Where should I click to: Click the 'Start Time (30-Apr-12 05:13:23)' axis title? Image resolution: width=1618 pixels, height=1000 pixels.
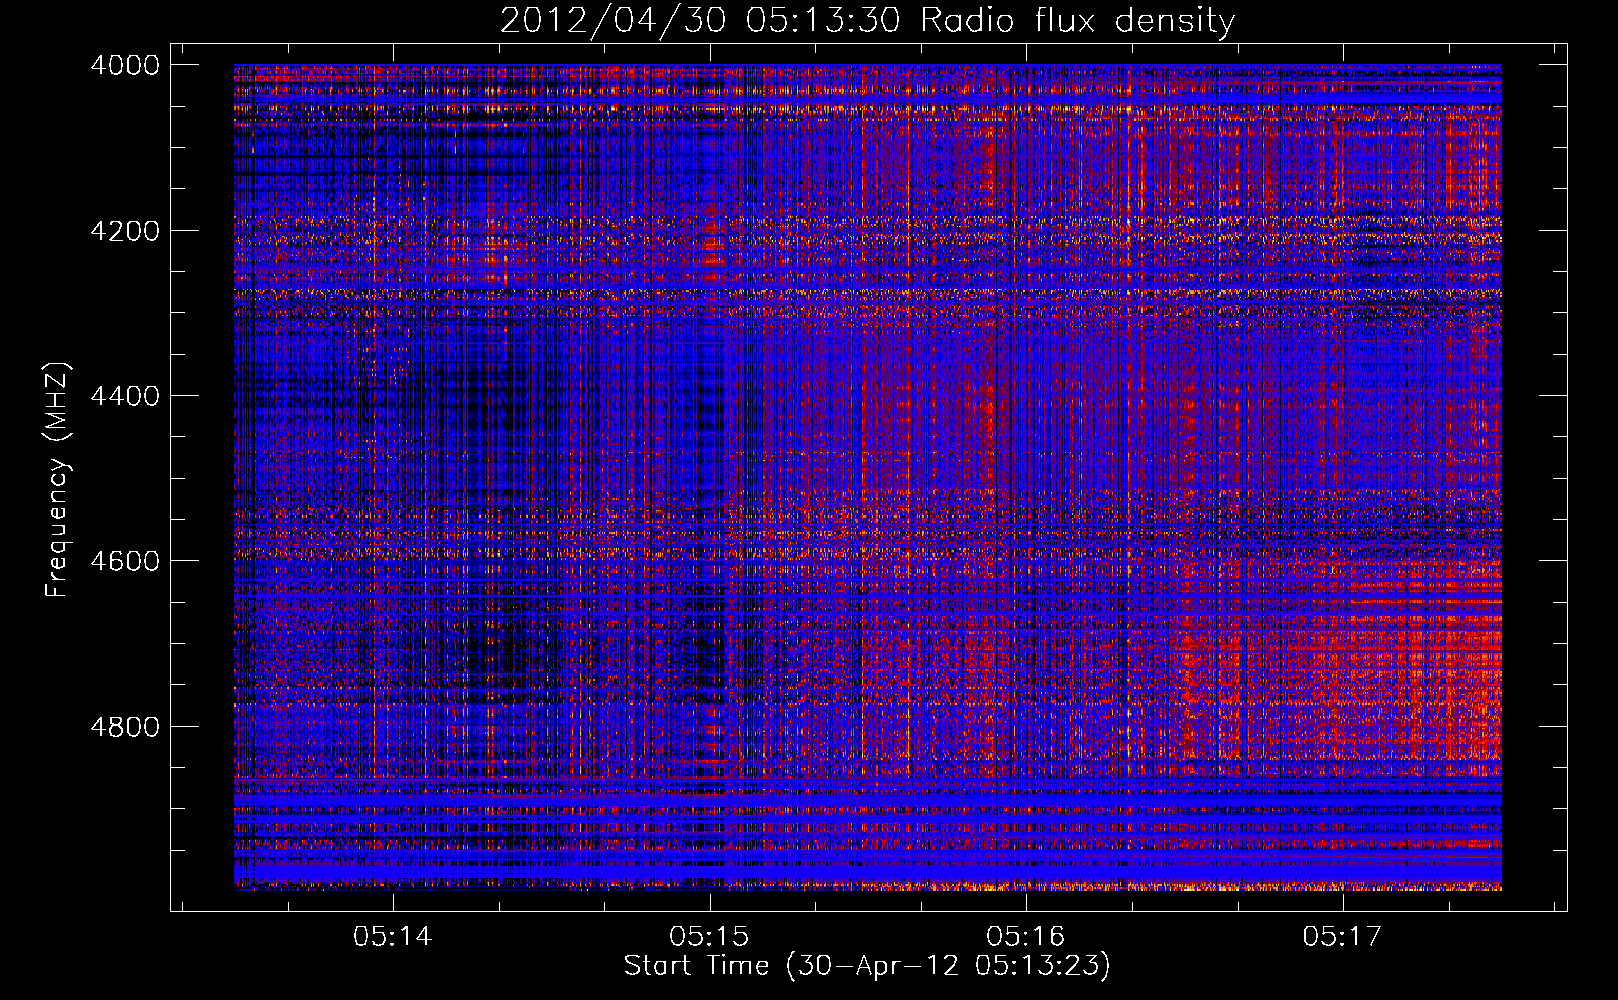coord(868,966)
